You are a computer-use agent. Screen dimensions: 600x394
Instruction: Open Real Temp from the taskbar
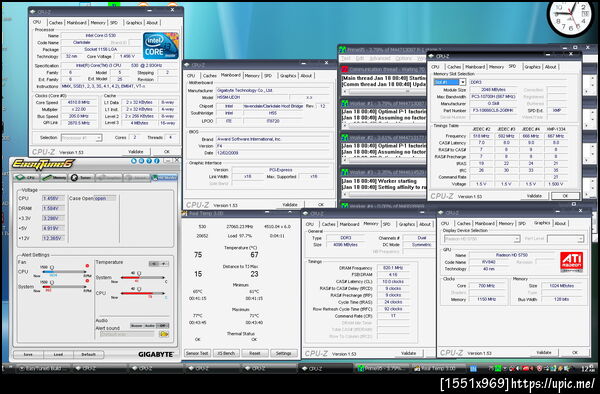[x=438, y=368]
